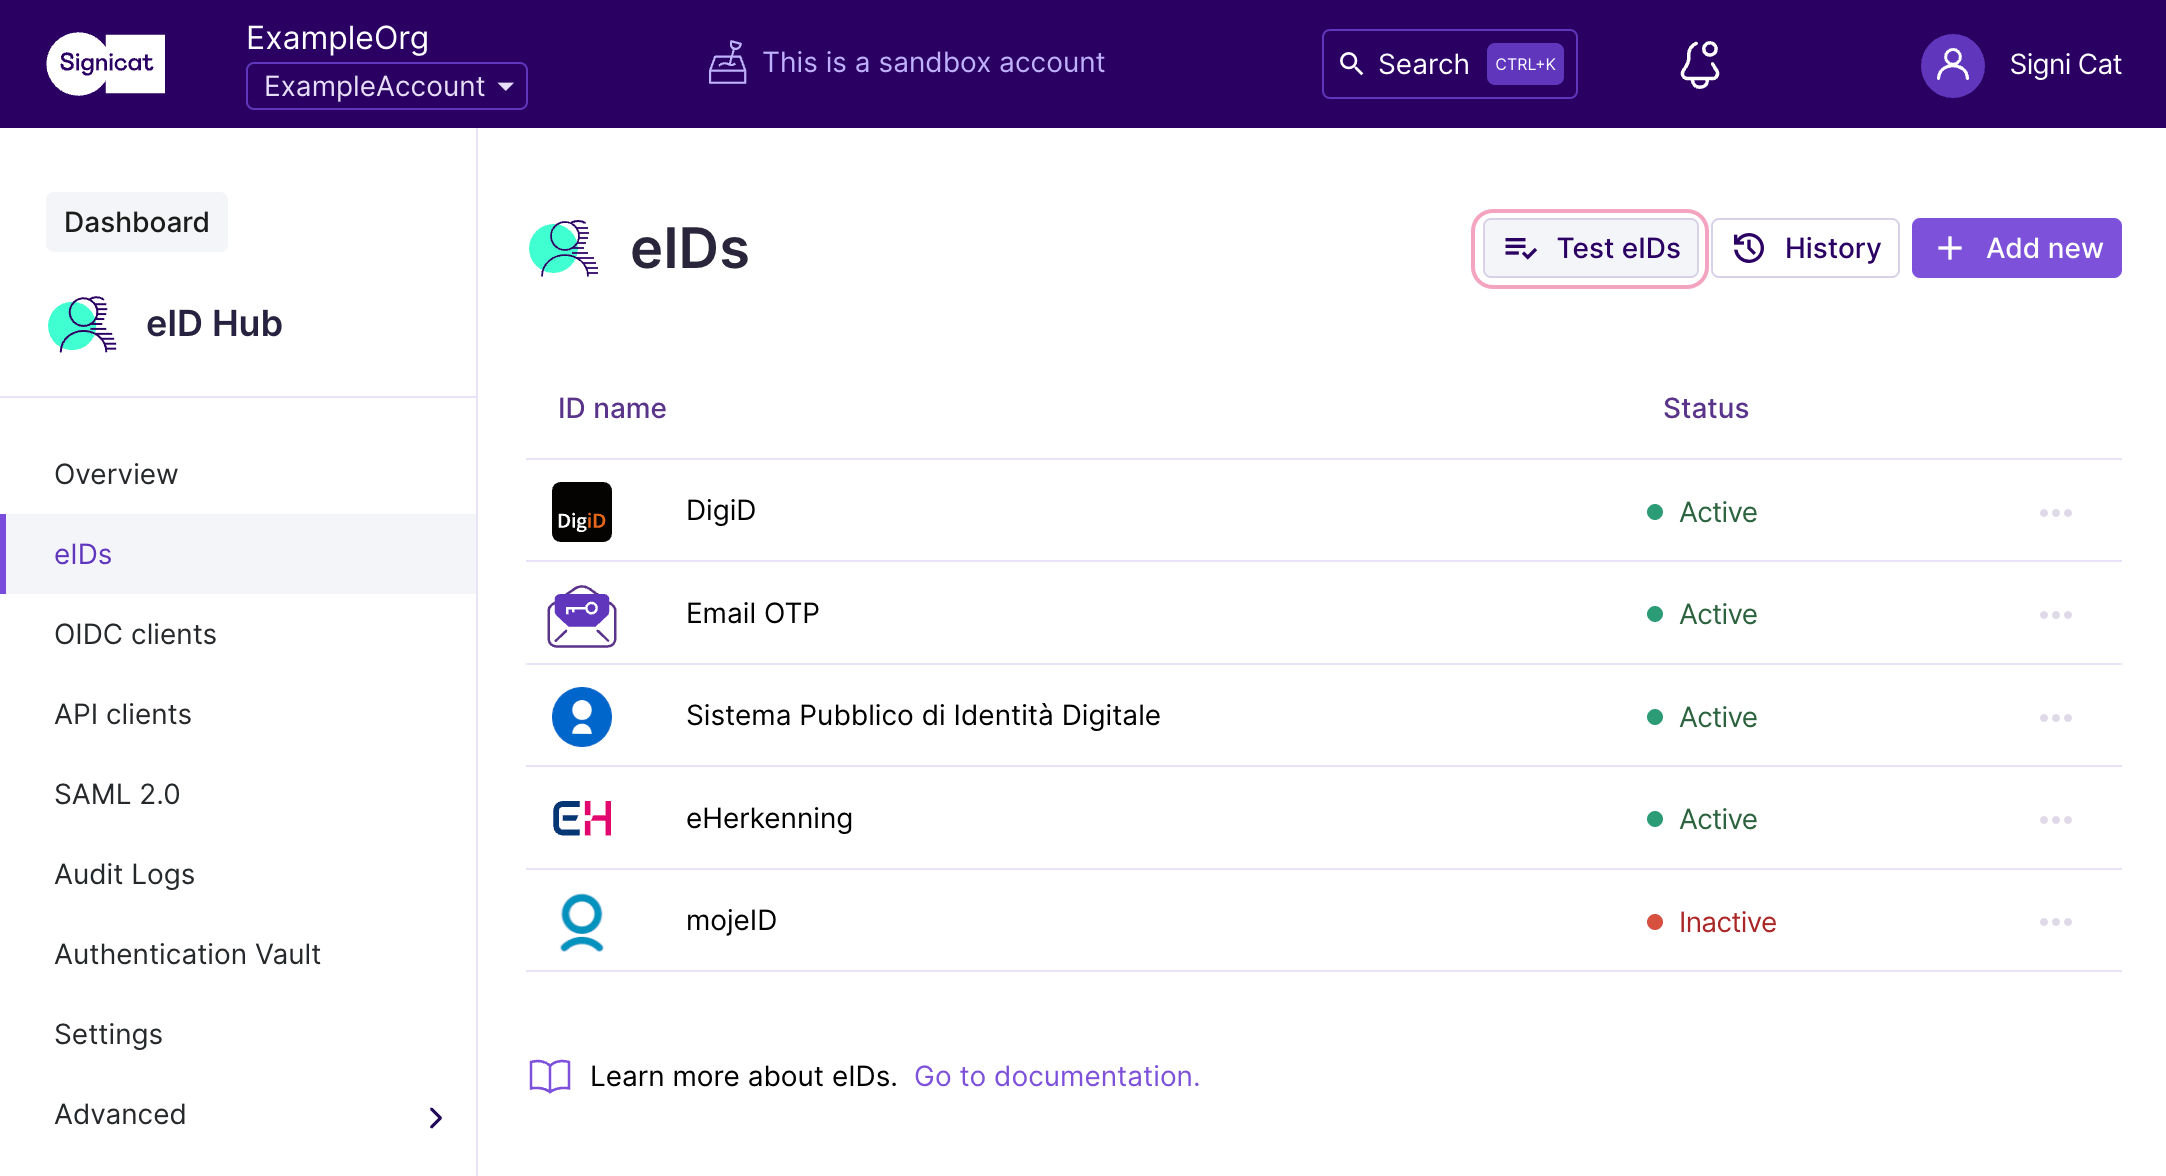Select Authentication Vault menu item
Viewport: 2166px width, 1176px height.
[187, 954]
